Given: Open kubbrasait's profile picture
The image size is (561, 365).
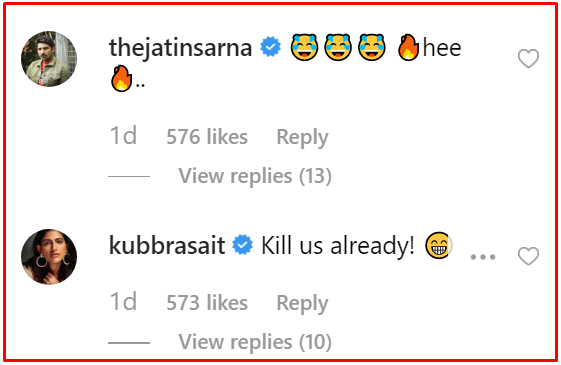Looking at the screenshot, I should point(49,257).
